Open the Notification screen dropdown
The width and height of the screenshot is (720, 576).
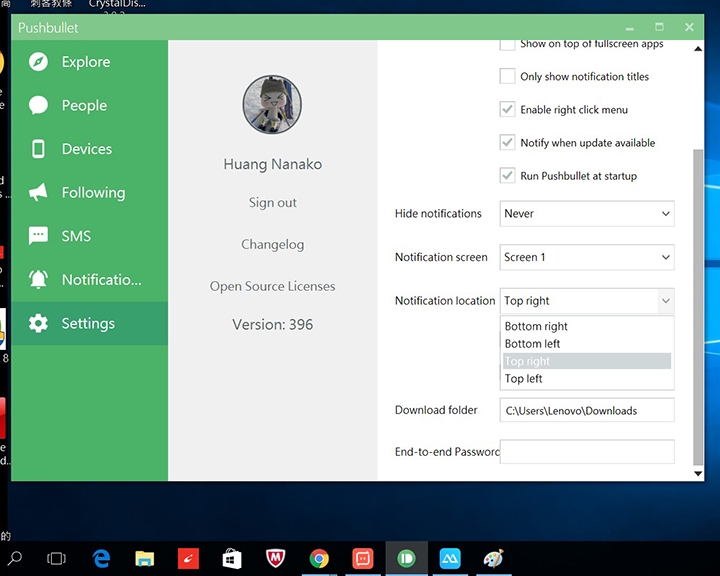tap(587, 257)
